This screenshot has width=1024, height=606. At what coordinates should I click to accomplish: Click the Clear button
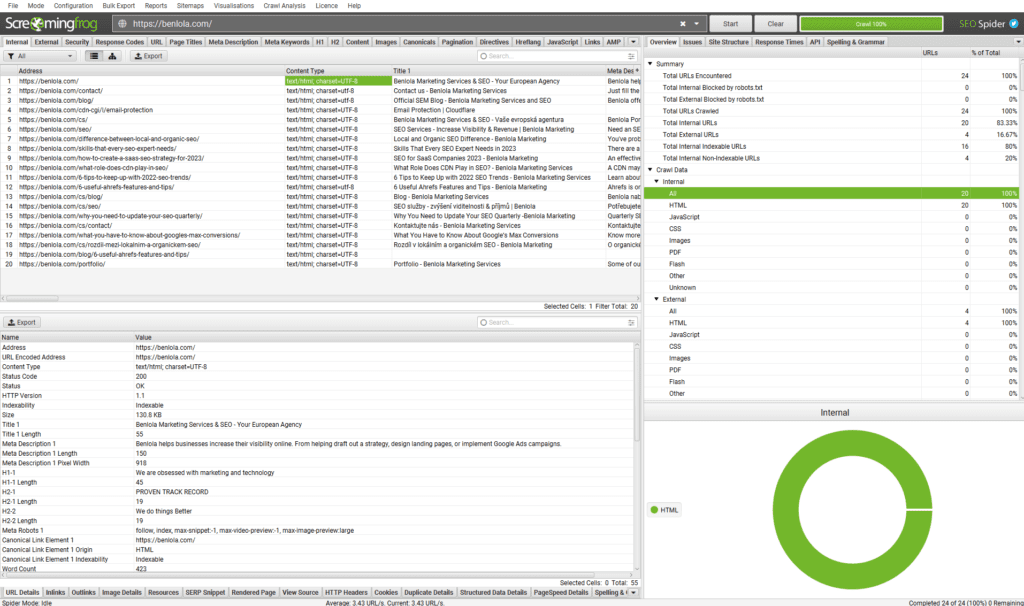[775, 24]
